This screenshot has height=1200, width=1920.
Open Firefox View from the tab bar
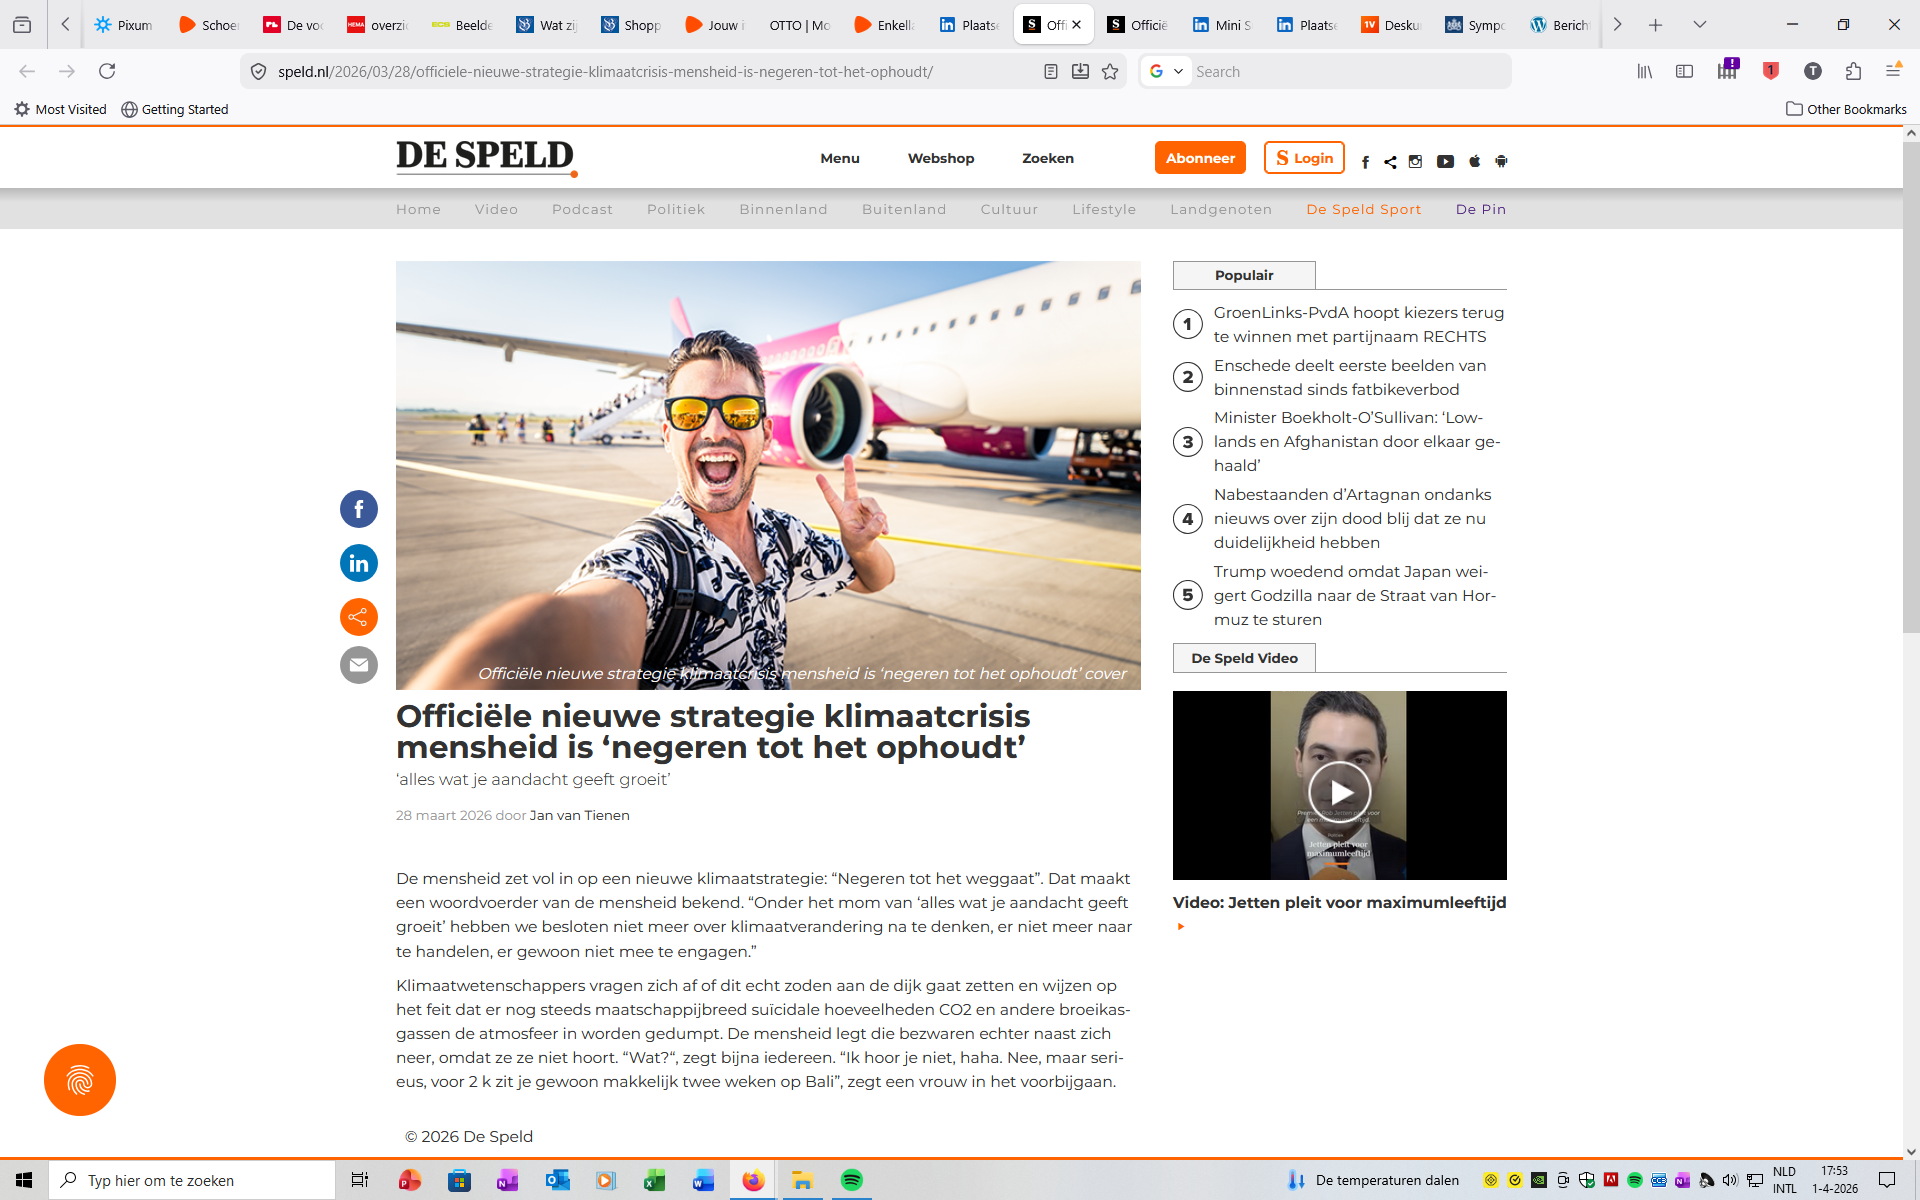tap(22, 25)
